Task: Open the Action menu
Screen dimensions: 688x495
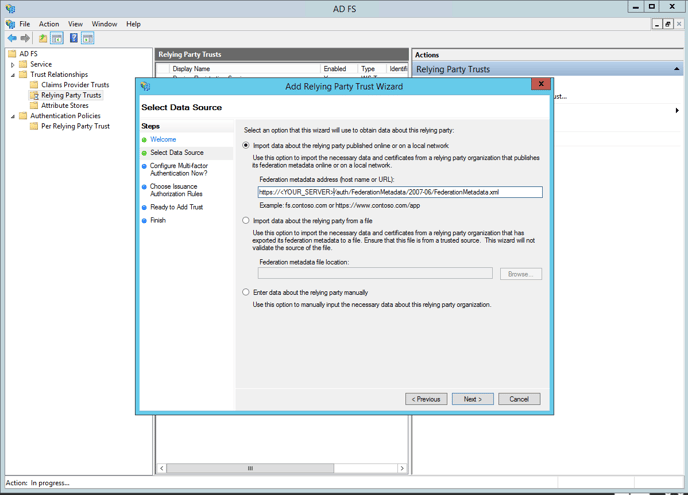Action: (49, 24)
